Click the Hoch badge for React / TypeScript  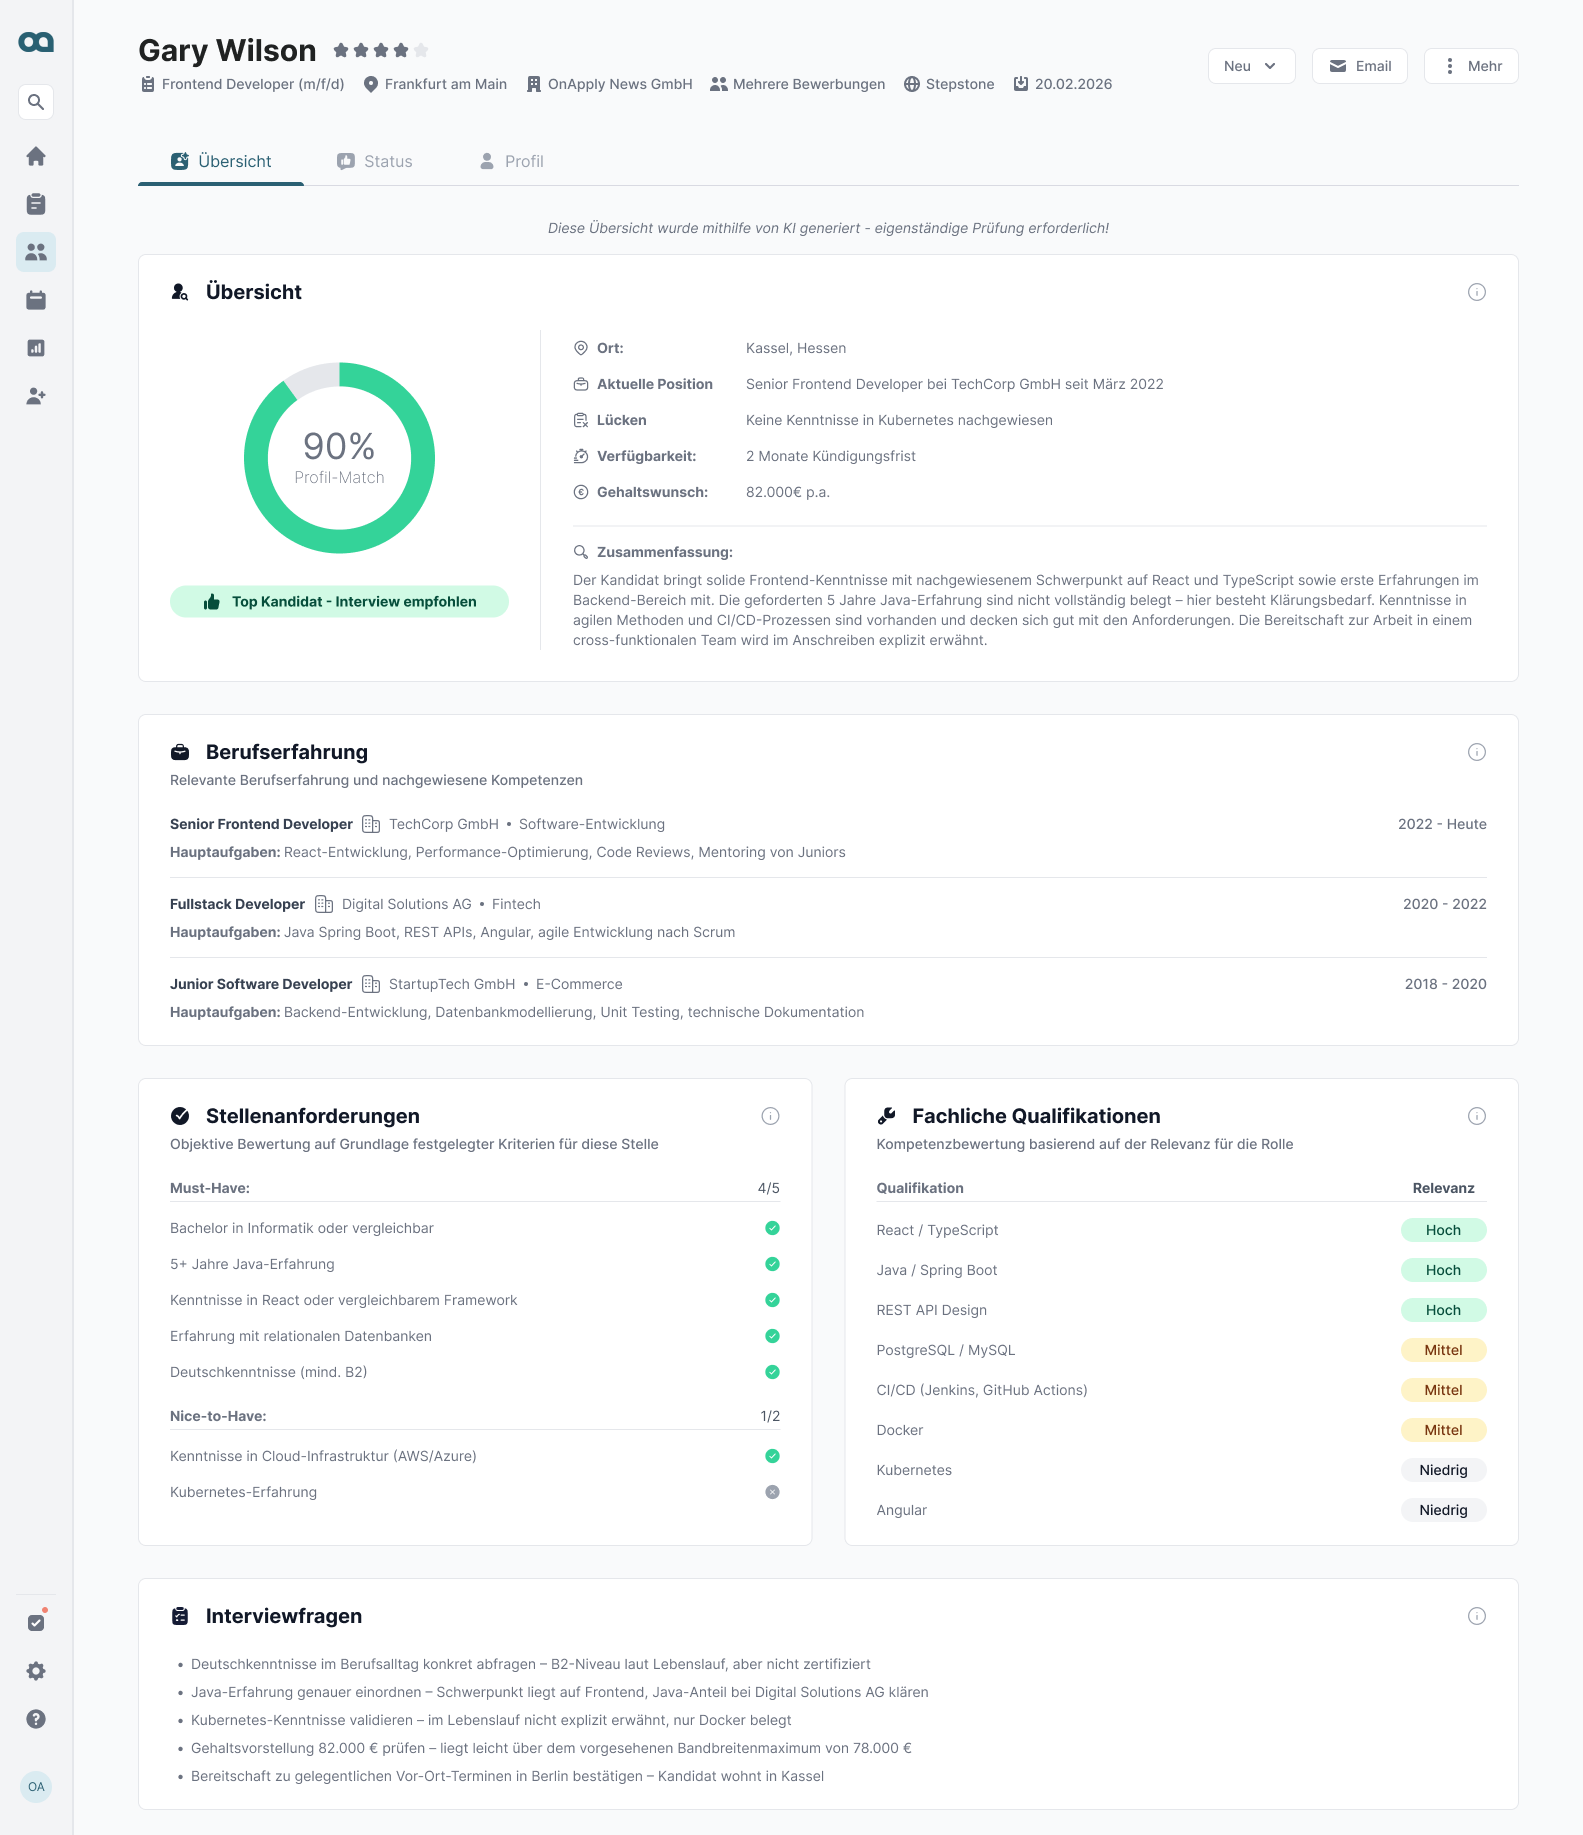tap(1443, 1230)
